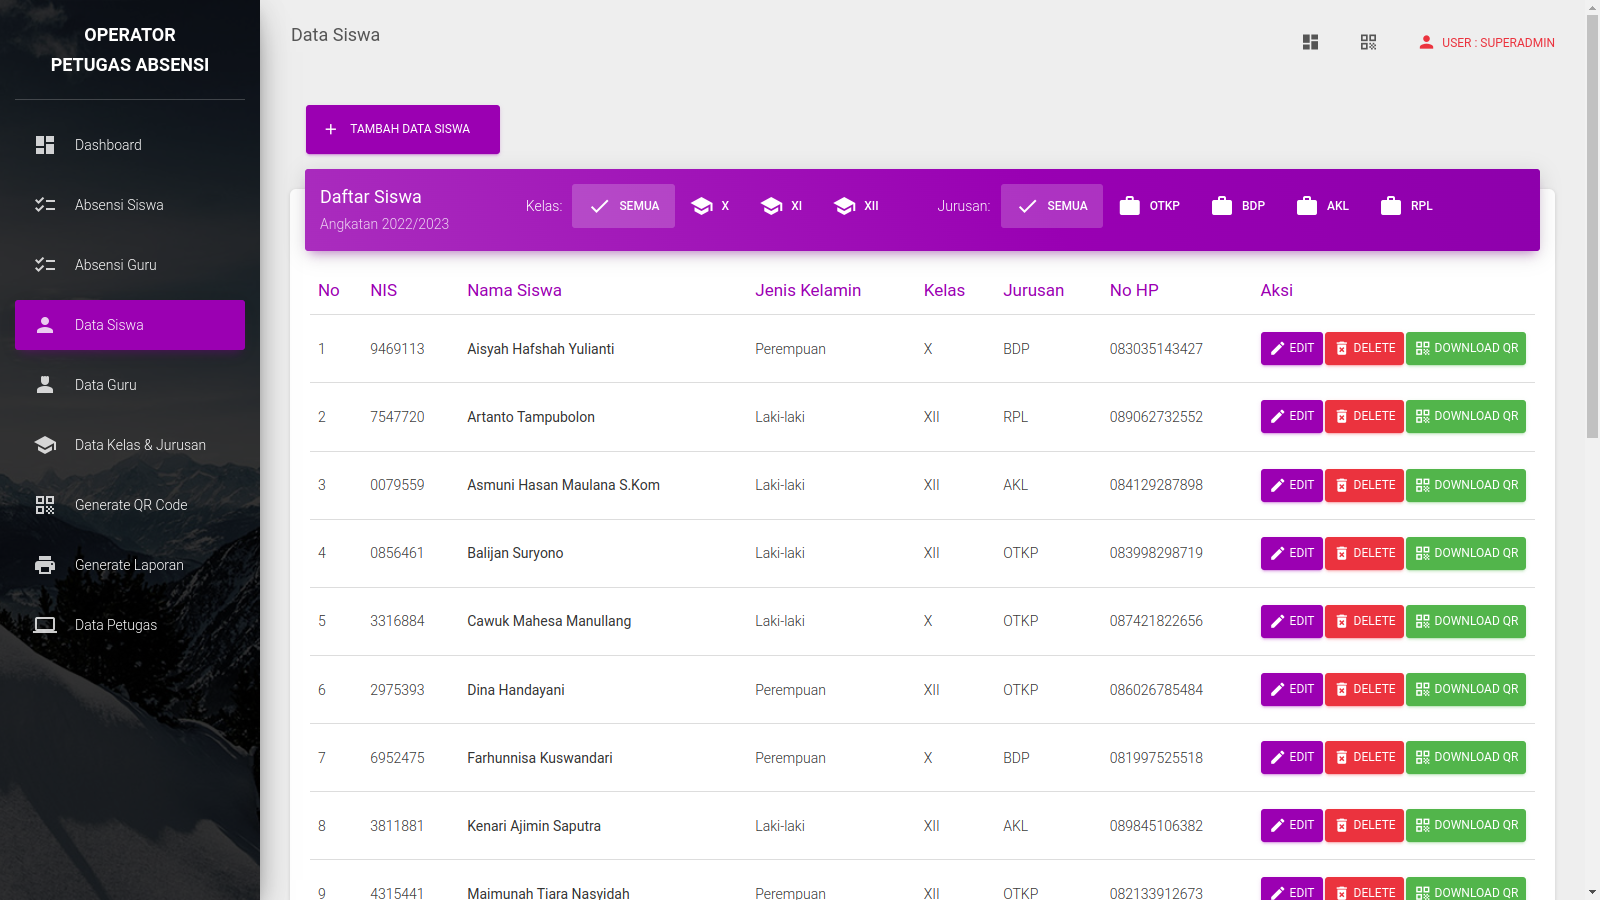Filter students by Jurusan OTKP
The height and width of the screenshot is (900, 1600).
[1149, 206]
